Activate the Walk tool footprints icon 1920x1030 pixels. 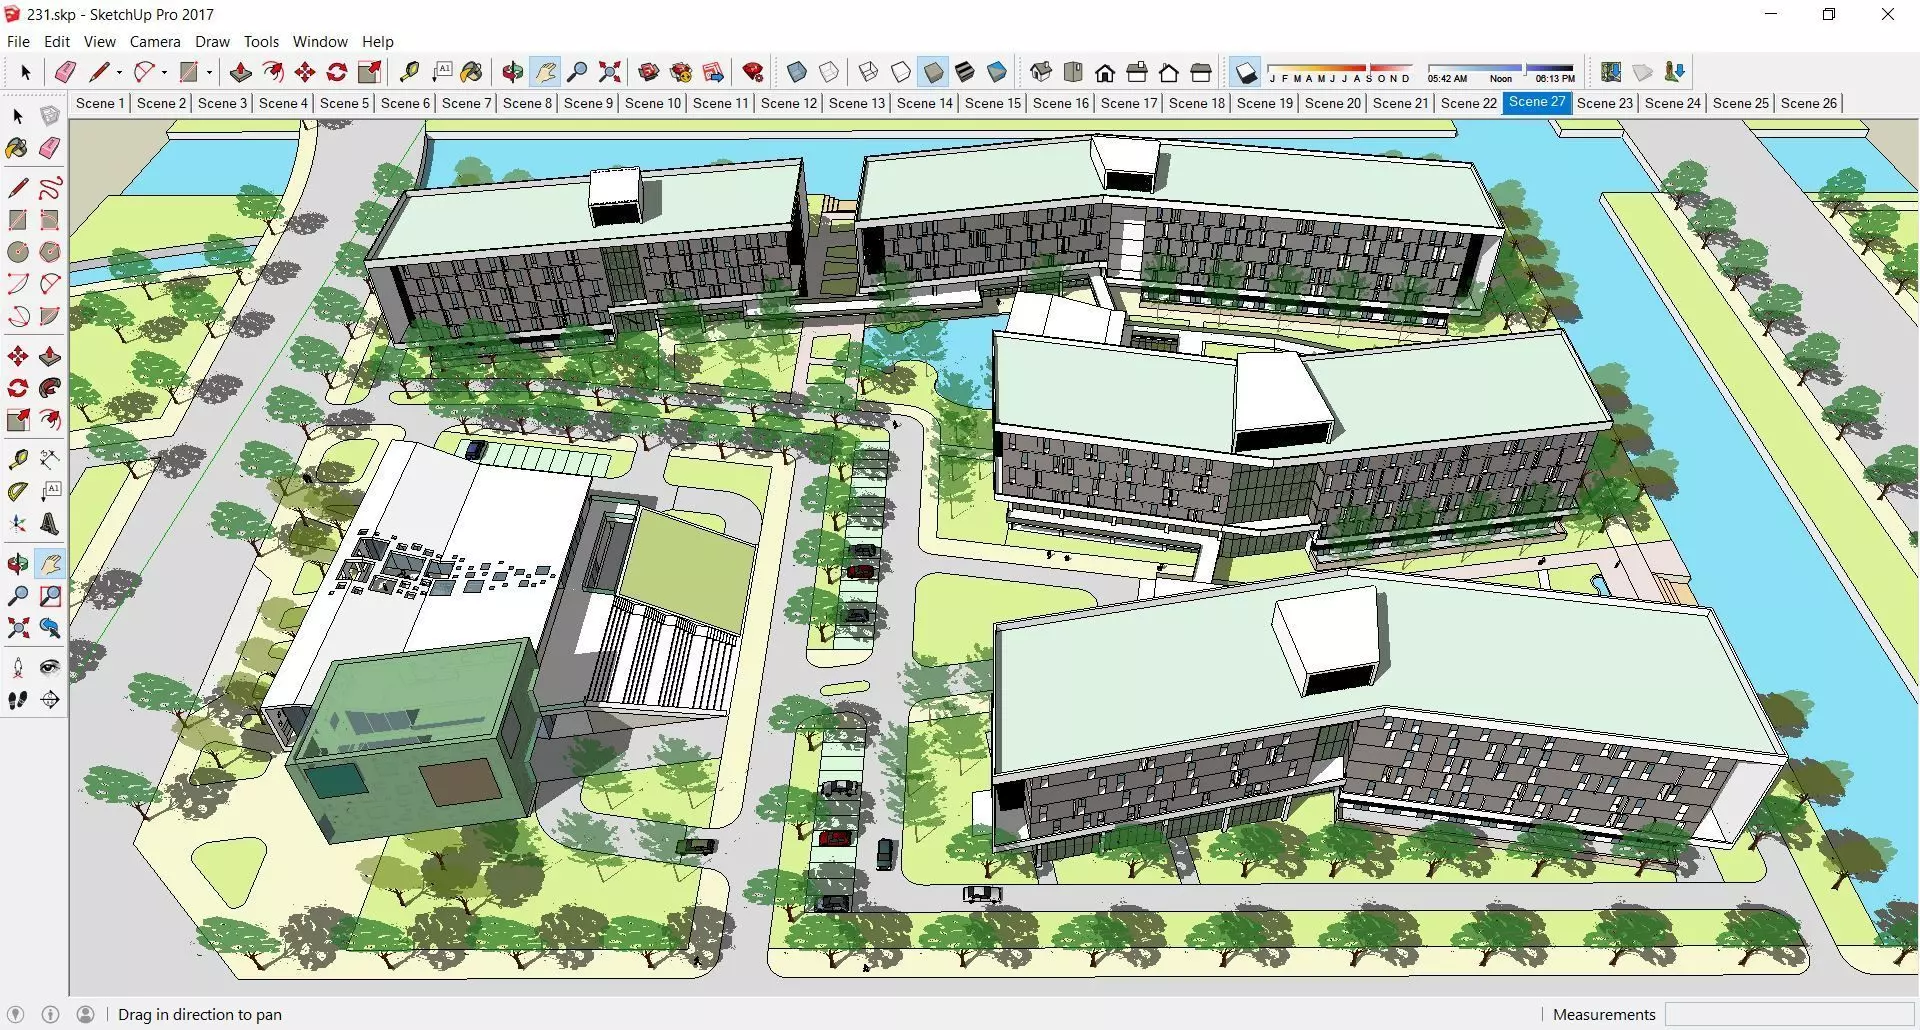pyautogui.click(x=18, y=700)
